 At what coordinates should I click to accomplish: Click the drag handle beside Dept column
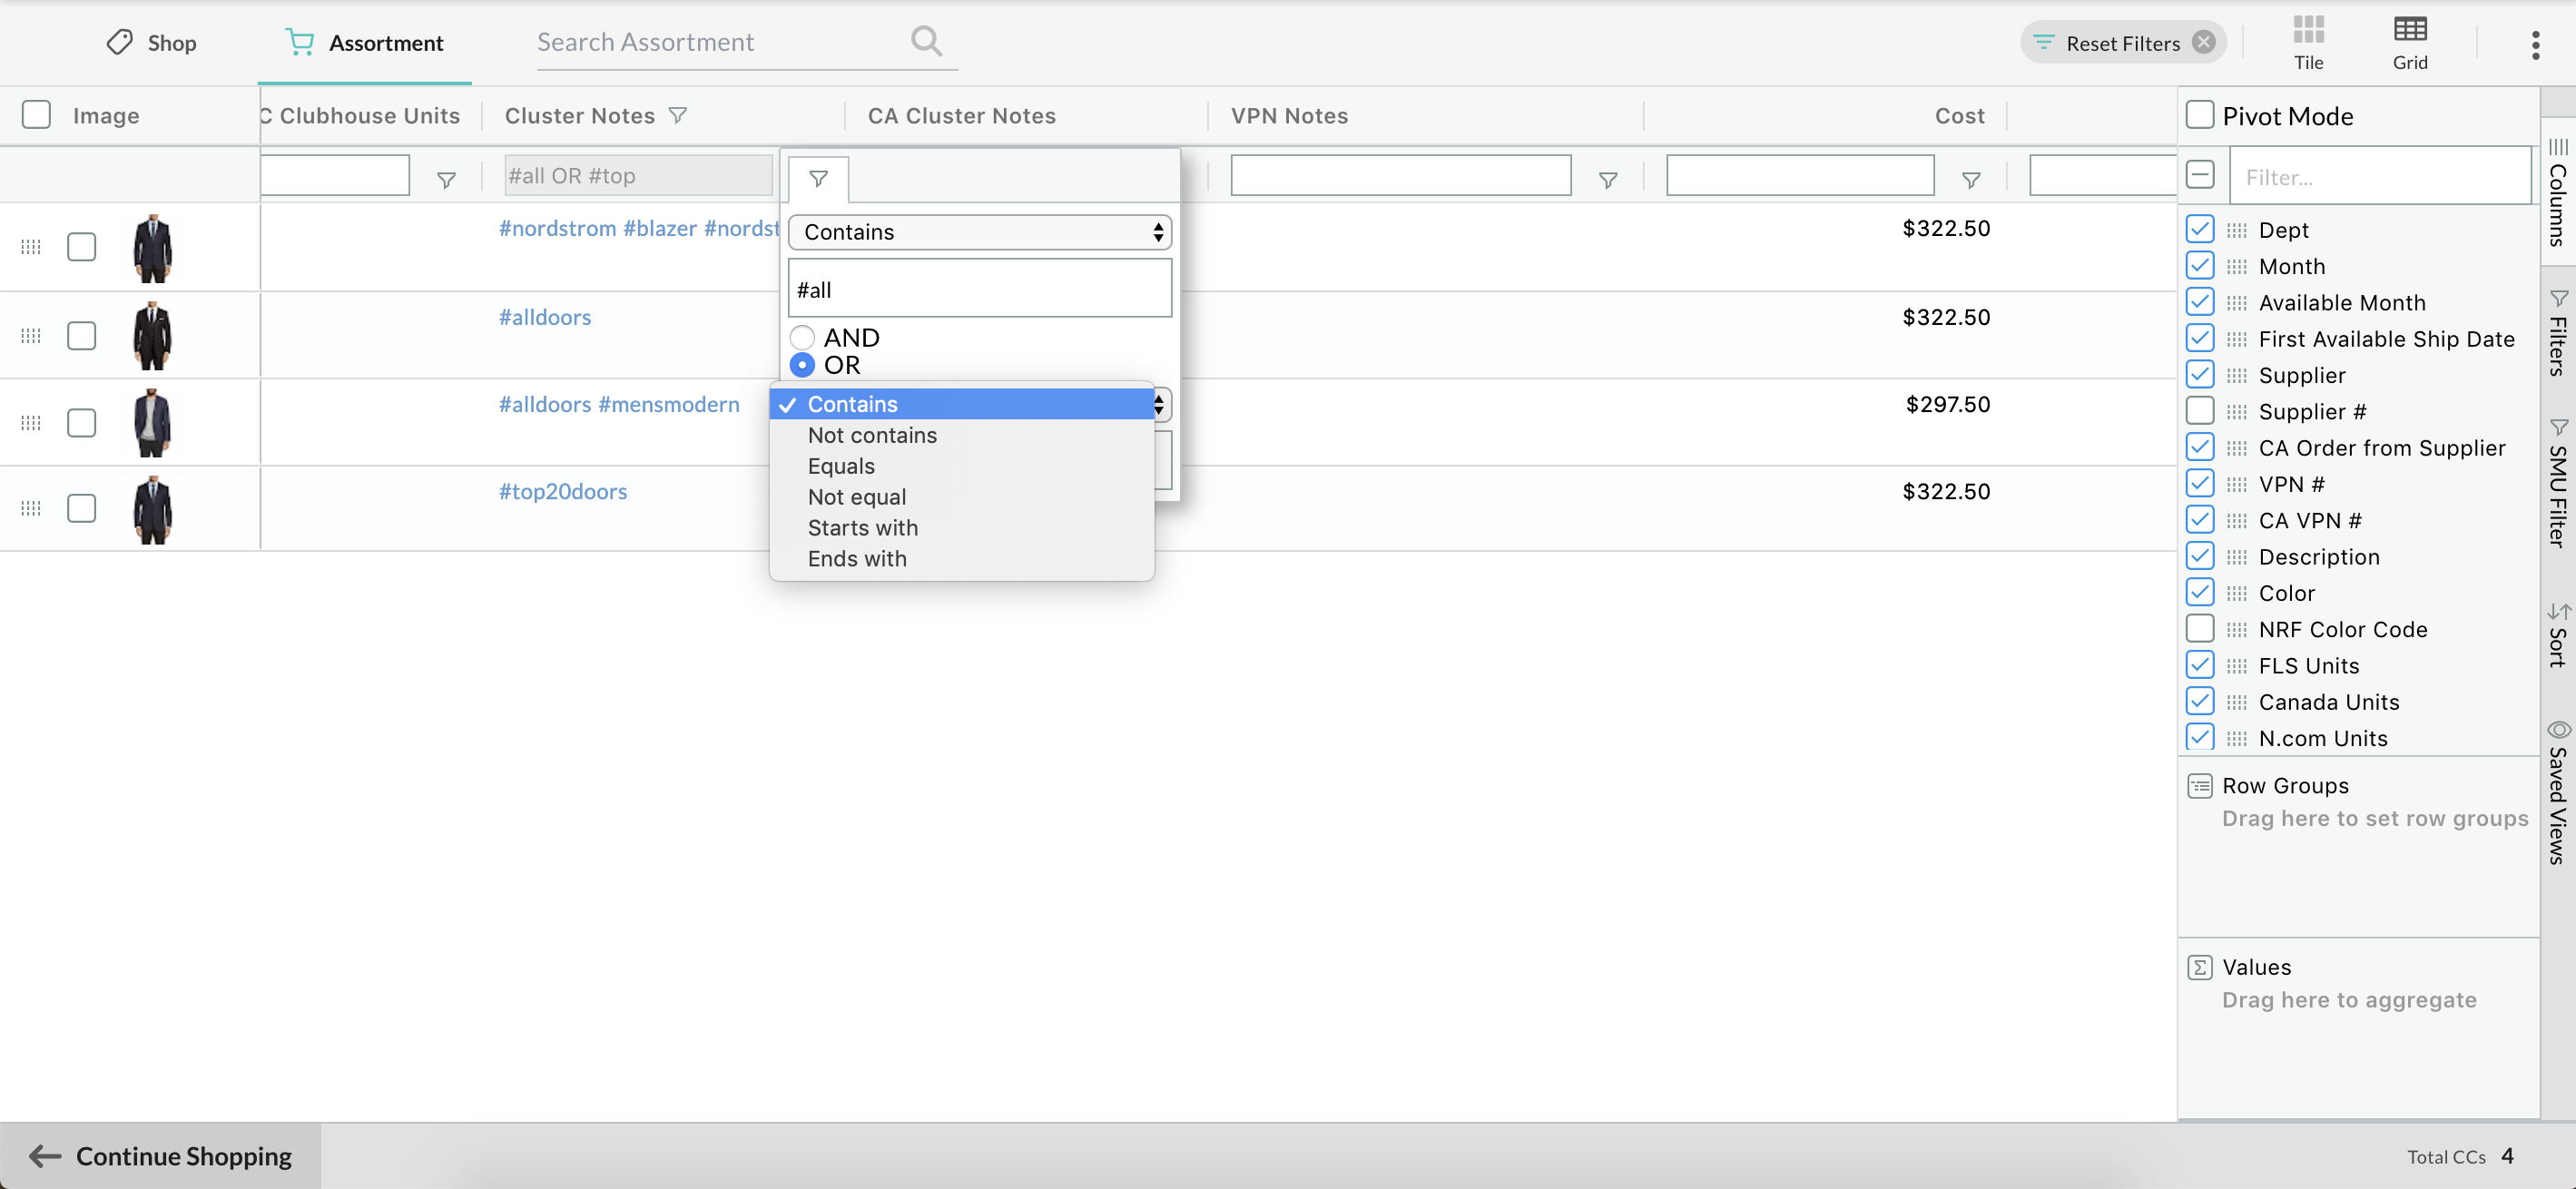tap(2237, 231)
